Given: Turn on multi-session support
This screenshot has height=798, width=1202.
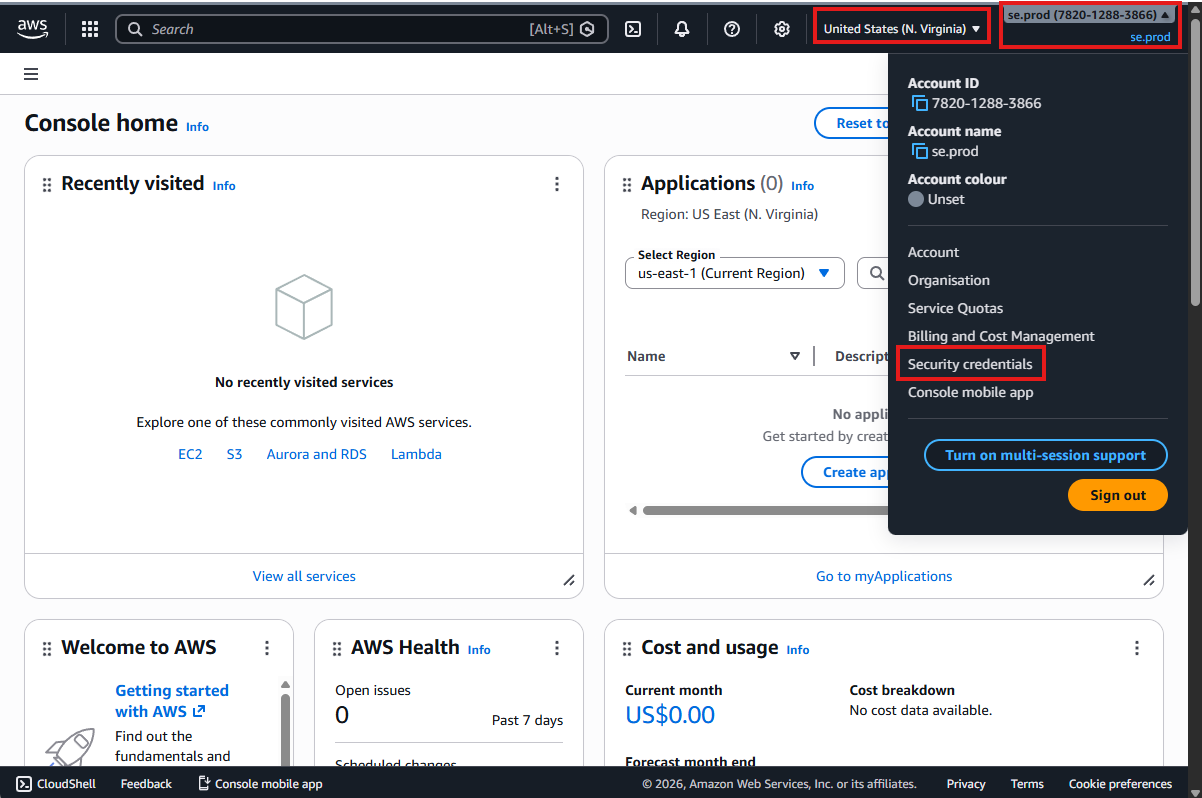Looking at the screenshot, I should click(x=1045, y=455).
